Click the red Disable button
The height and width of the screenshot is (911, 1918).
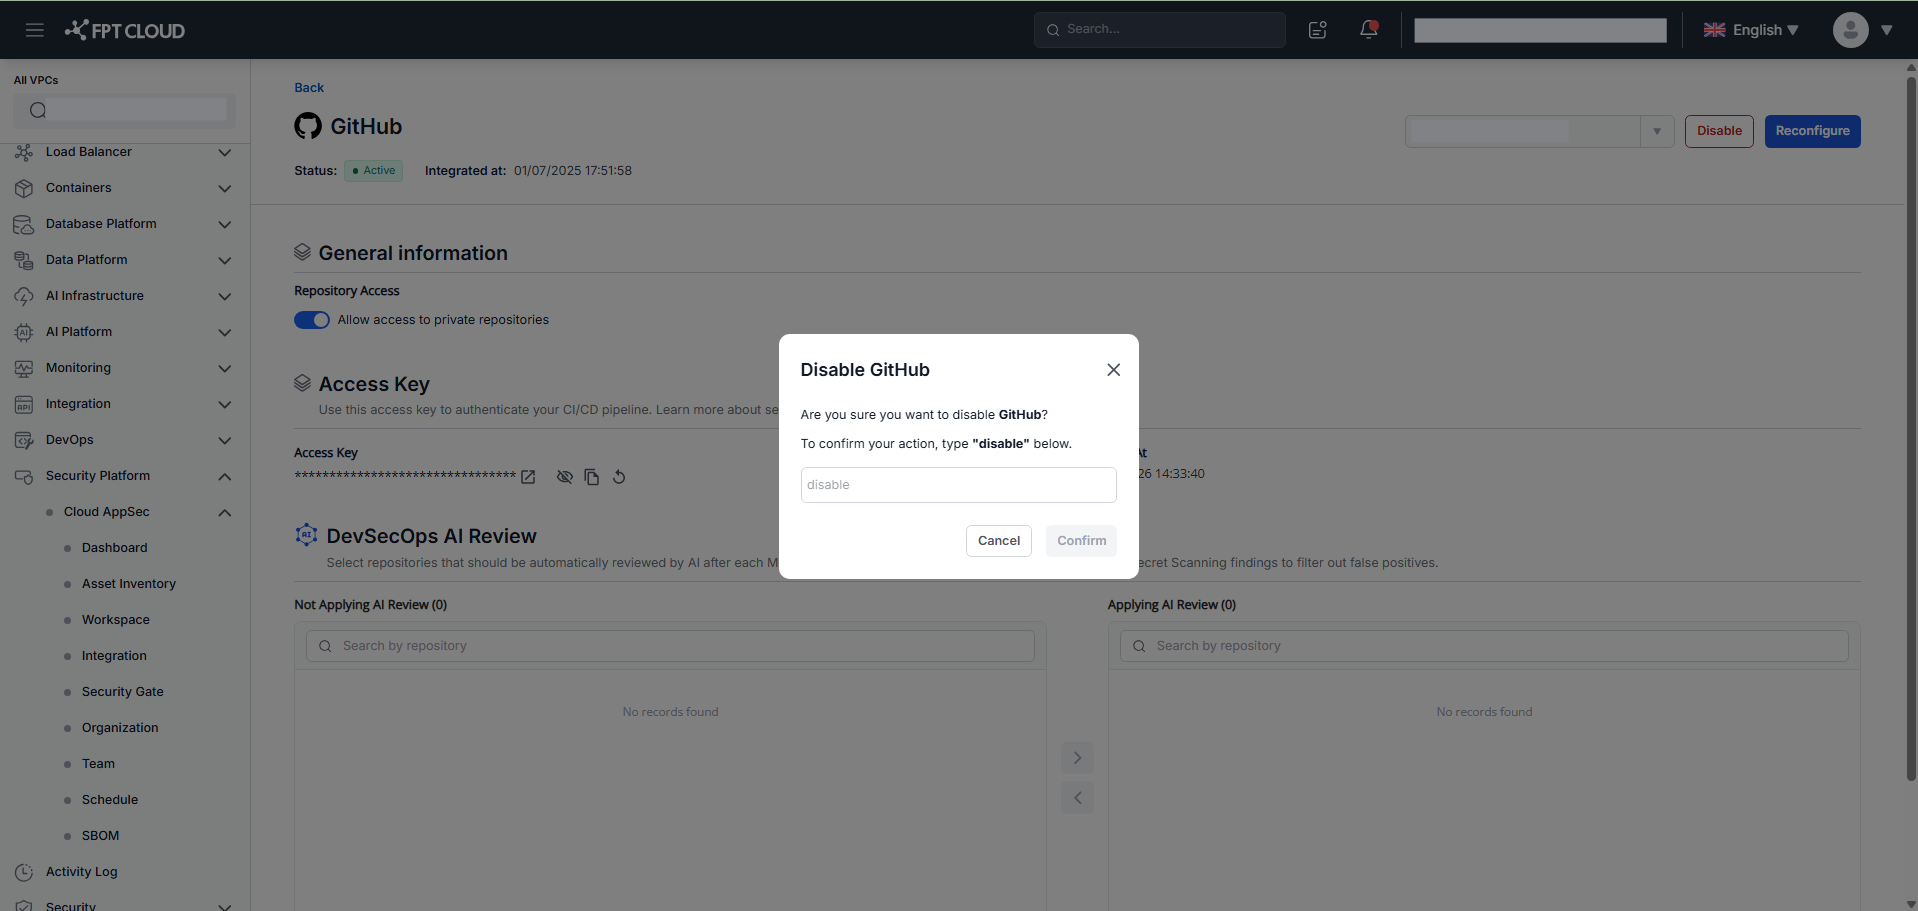(x=1719, y=131)
